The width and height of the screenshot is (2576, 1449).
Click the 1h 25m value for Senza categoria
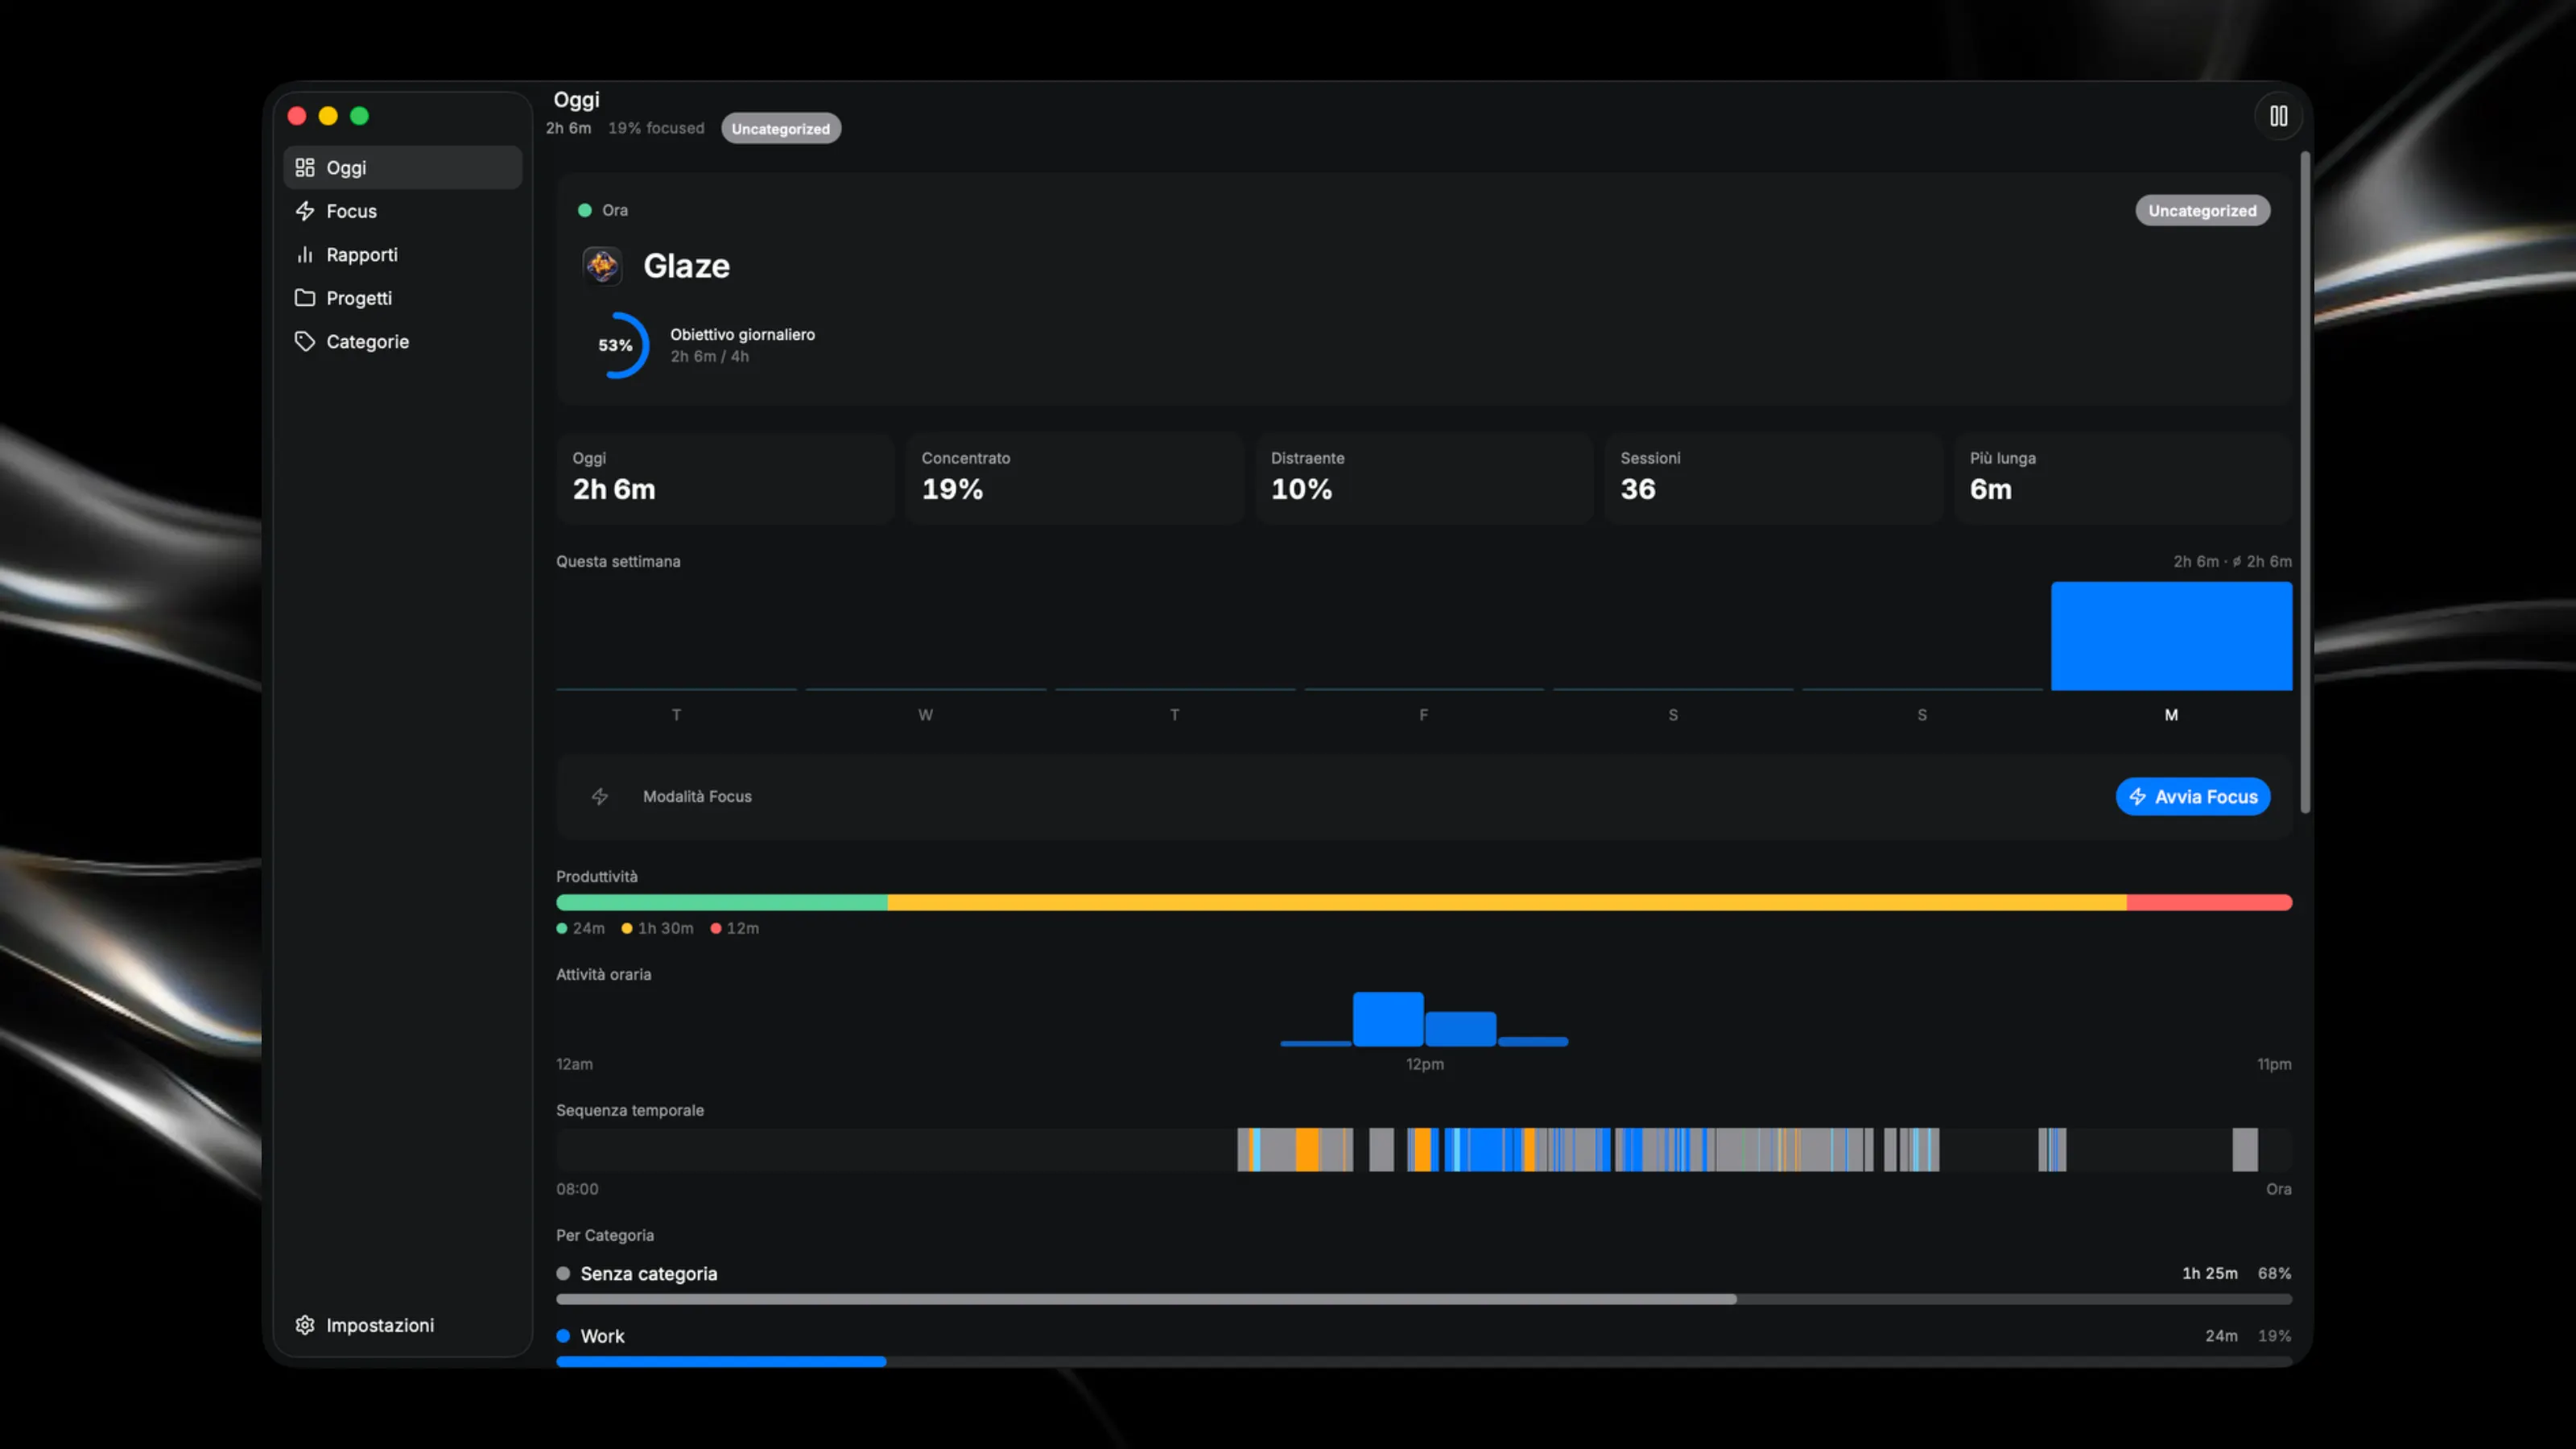2210,1273
